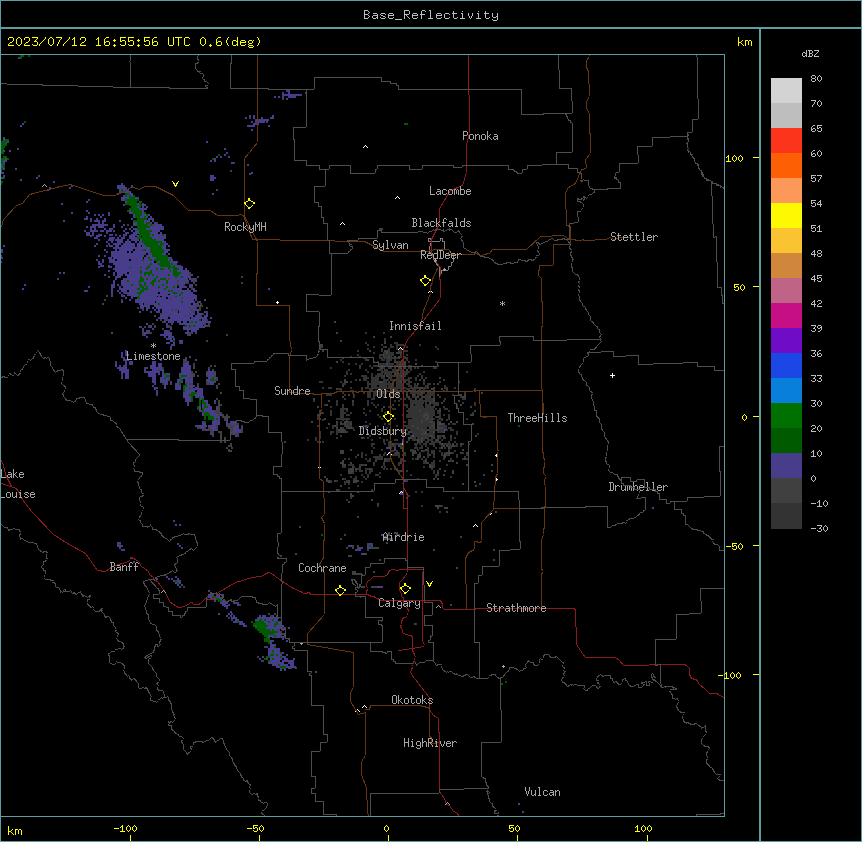Click the yellow v marker northwest of RockyMH

pyautogui.click(x=175, y=184)
